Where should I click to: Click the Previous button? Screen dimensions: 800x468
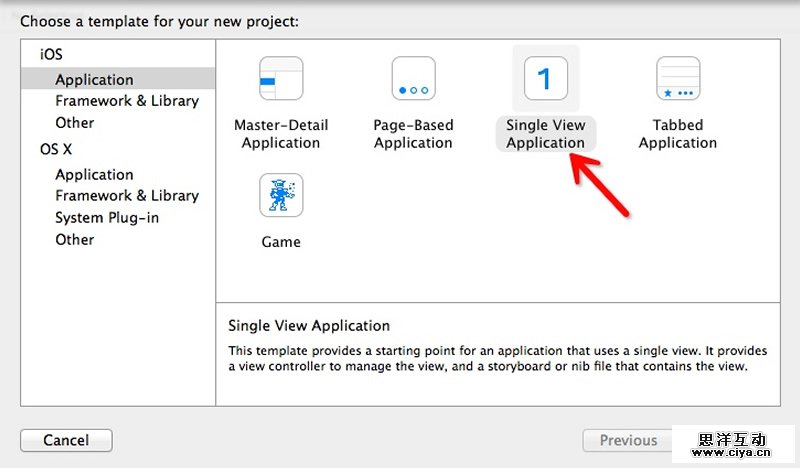coord(628,440)
